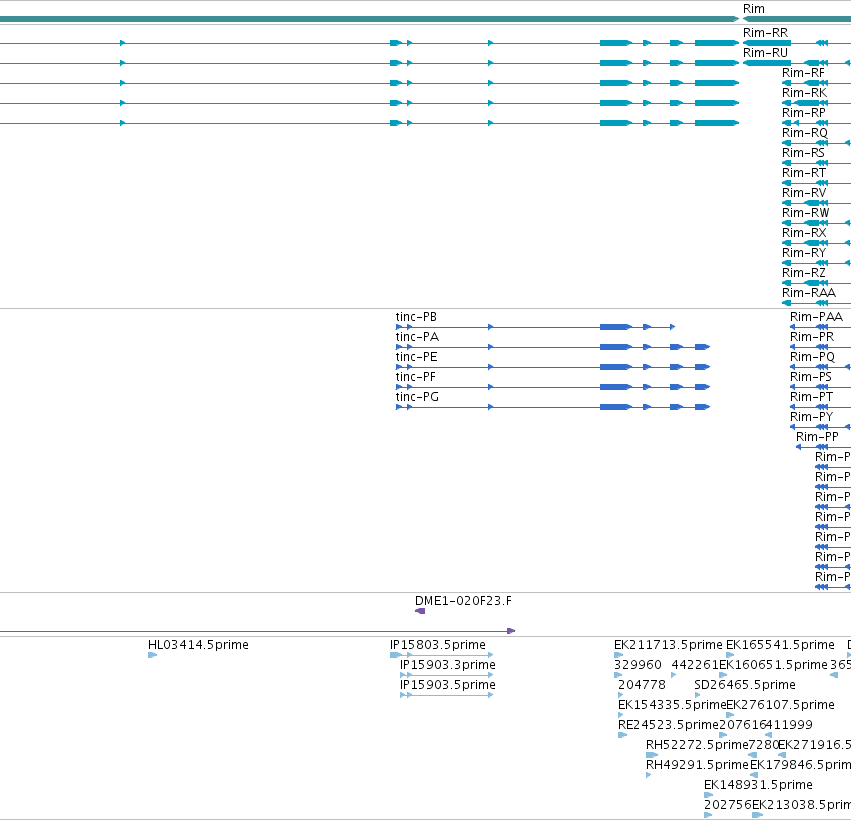Image resolution: width=851 pixels, height=820 pixels.
Task: Click the 204778 feature label
Action: (642, 685)
